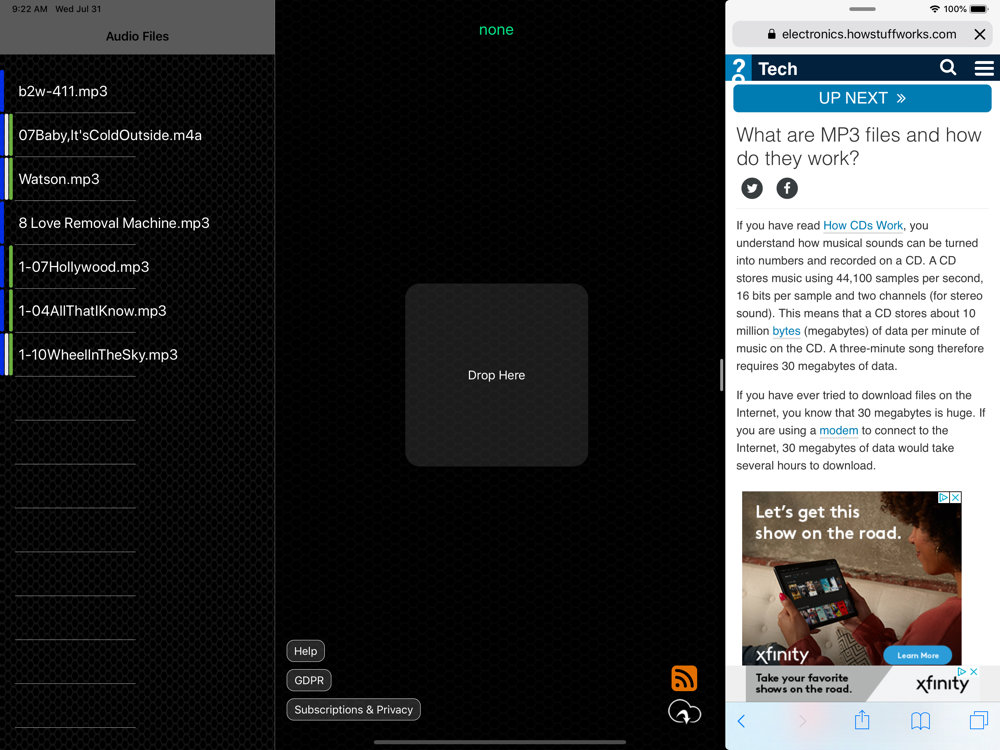Screen dimensions: 1000x750
Task: Open the Safari search magnifier icon
Action: coord(948,67)
